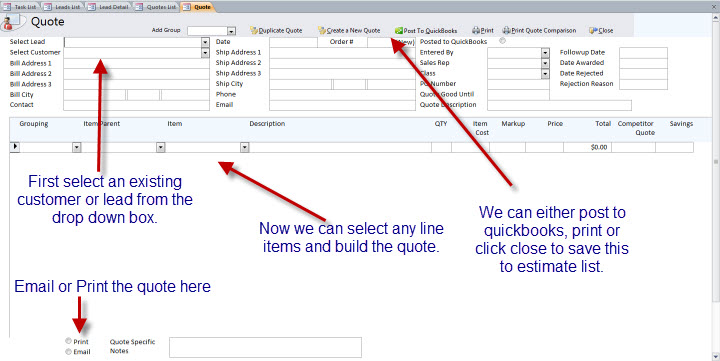The image size is (720, 361).
Task: Click the Print toolbar button
Action: click(x=483, y=30)
